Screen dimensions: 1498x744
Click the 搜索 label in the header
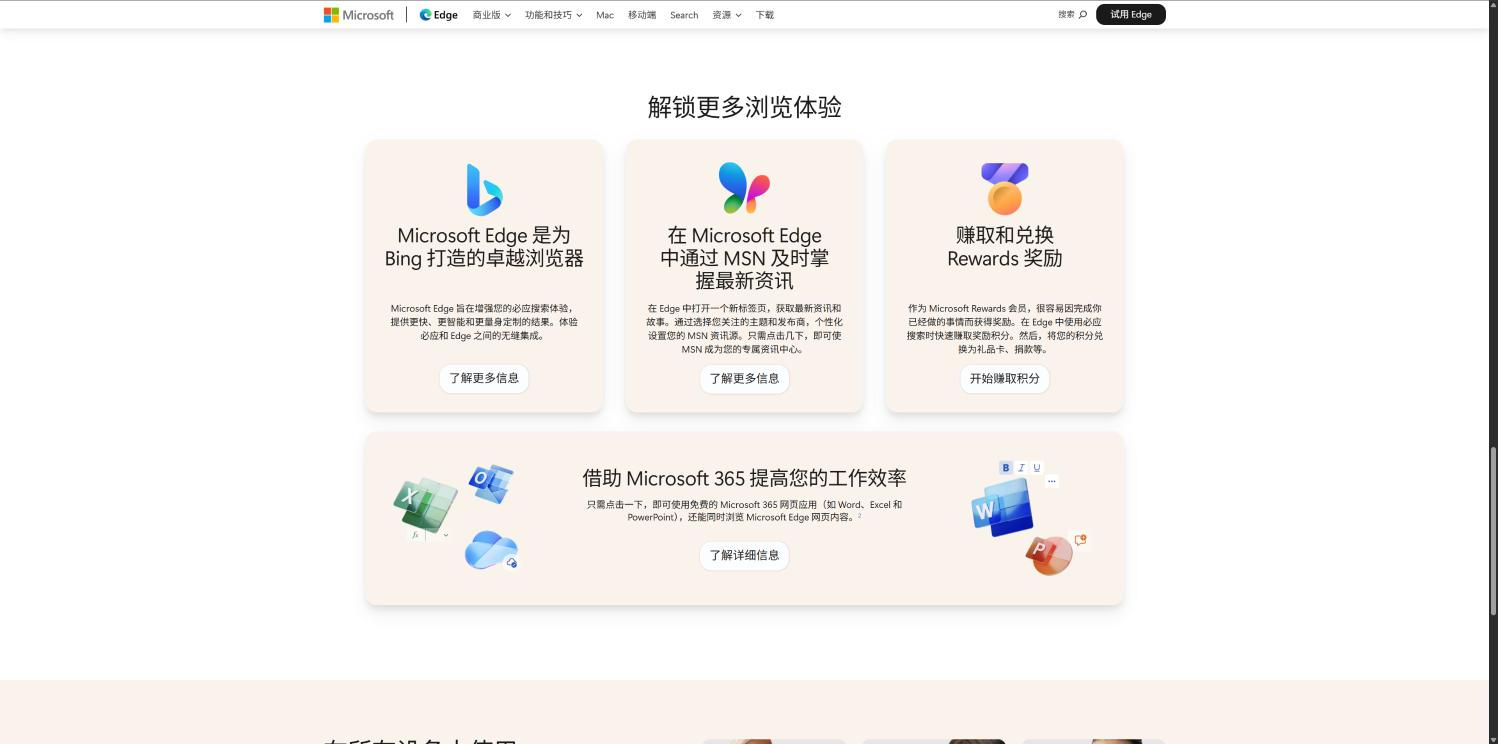(x=1066, y=15)
